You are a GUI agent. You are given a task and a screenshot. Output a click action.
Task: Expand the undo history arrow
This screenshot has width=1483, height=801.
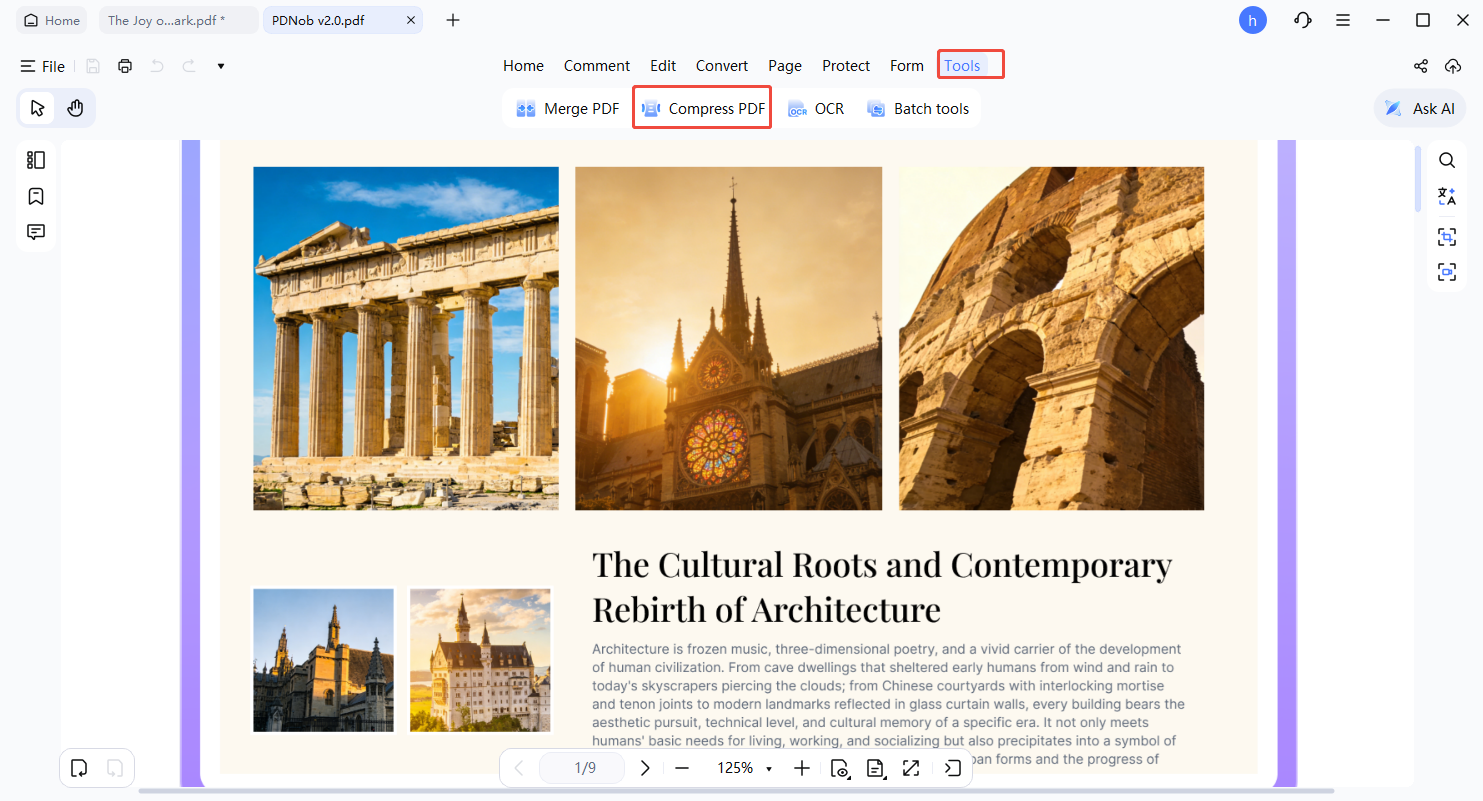[x=220, y=66]
